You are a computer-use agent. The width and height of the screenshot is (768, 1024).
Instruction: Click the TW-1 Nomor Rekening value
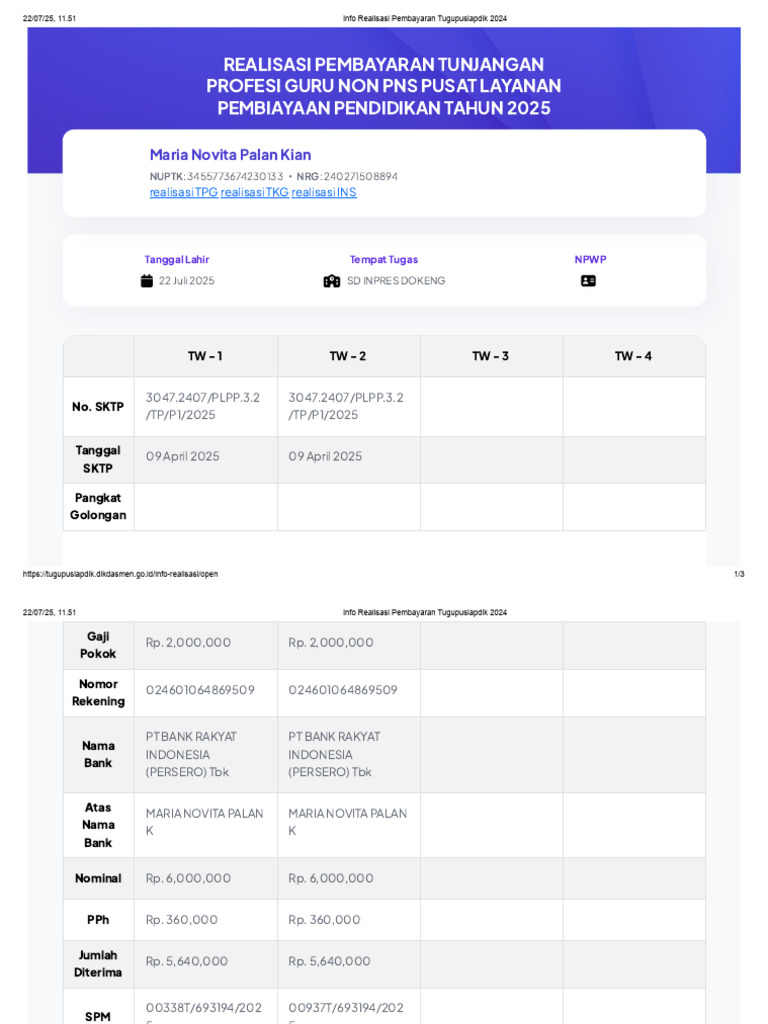pyautogui.click(x=200, y=690)
